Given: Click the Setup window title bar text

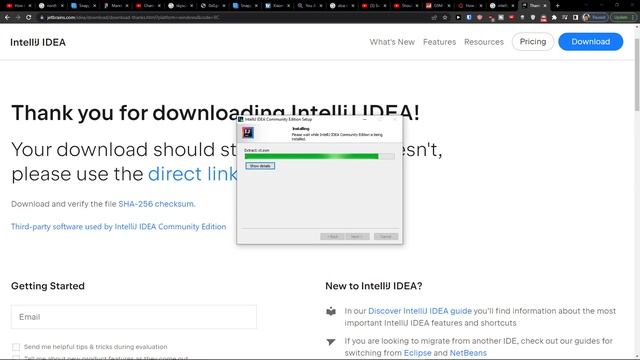Looking at the screenshot, I should (278, 119).
